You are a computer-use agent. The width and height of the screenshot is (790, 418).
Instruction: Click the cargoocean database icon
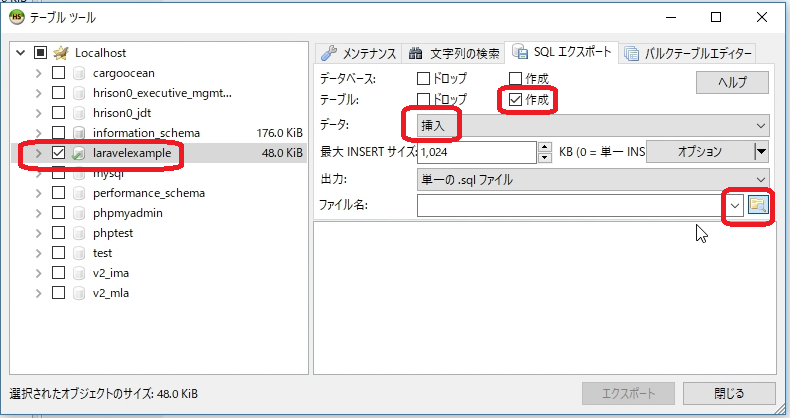pos(79,73)
